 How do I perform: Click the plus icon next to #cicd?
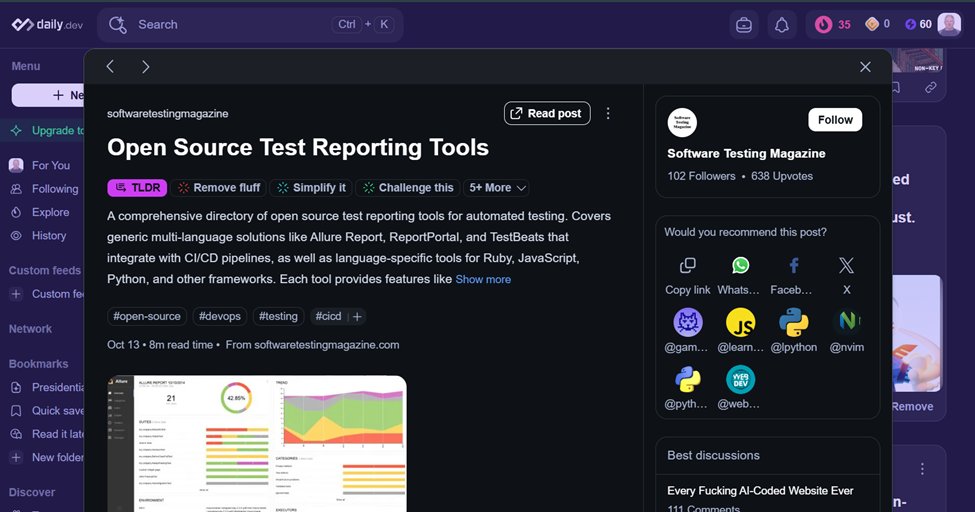[358, 317]
